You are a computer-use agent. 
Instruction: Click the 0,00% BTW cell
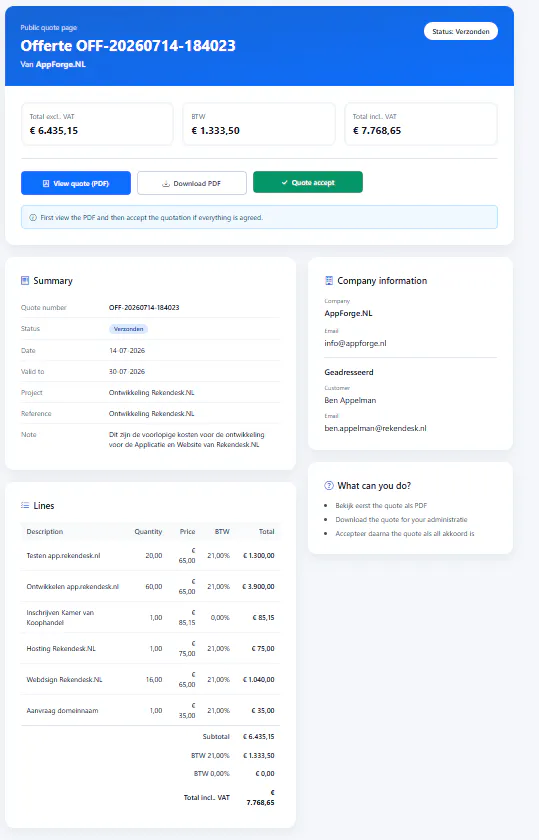(220, 618)
